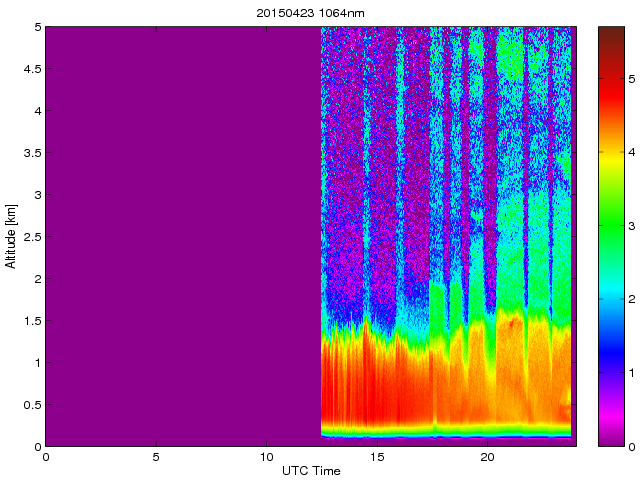Image resolution: width=640 pixels, height=480 pixels.
Task: Click x-axis tick label 5
Action: tap(156, 457)
